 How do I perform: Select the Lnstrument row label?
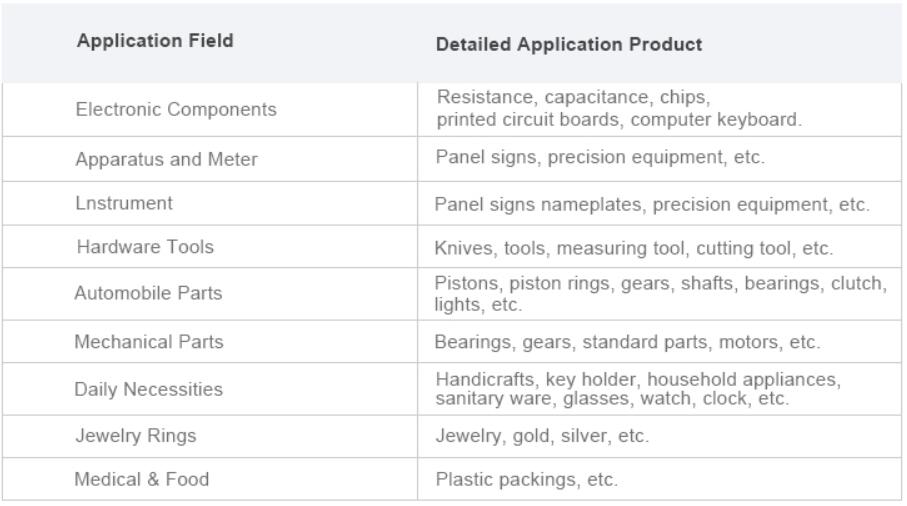pyautogui.click(x=124, y=204)
